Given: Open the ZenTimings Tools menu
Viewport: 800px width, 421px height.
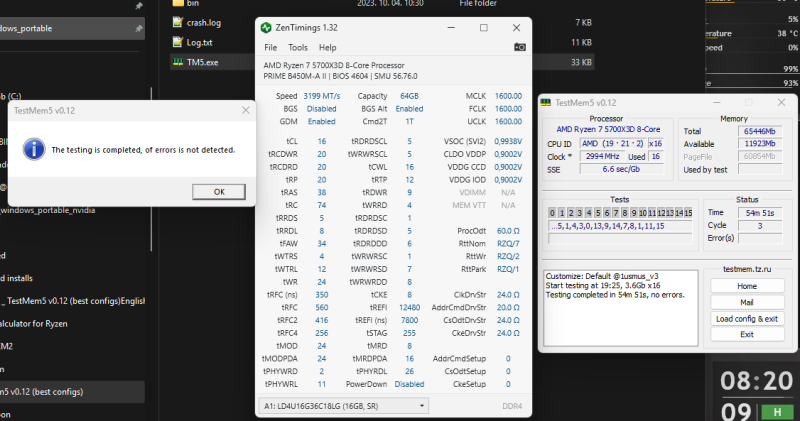Looking at the screenshot, I should (x=298, y=47).
